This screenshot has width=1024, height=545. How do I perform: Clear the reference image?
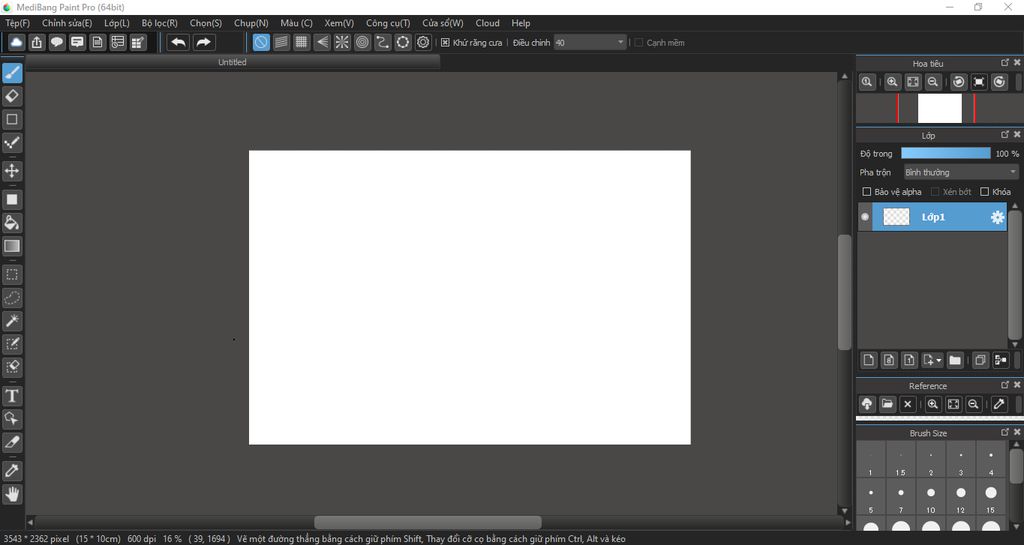pos(907,404)
